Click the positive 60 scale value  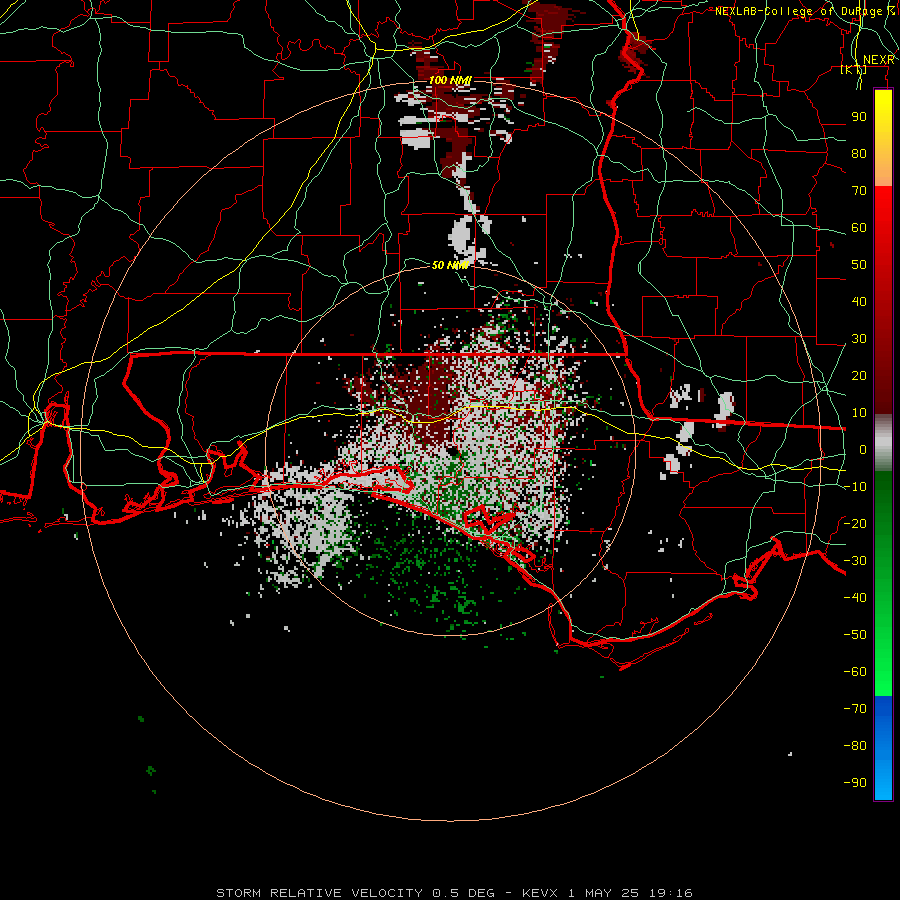[859, 227]
